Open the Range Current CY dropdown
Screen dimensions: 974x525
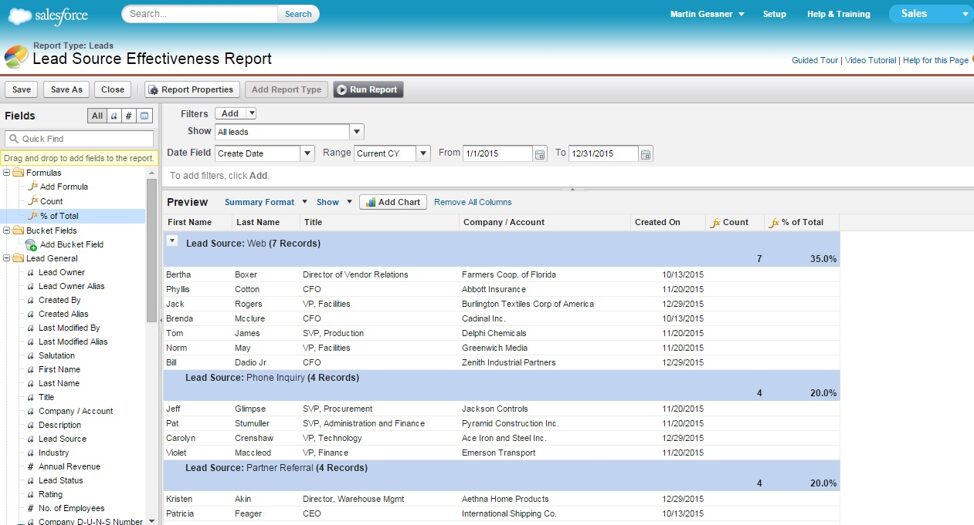(423, 153)
